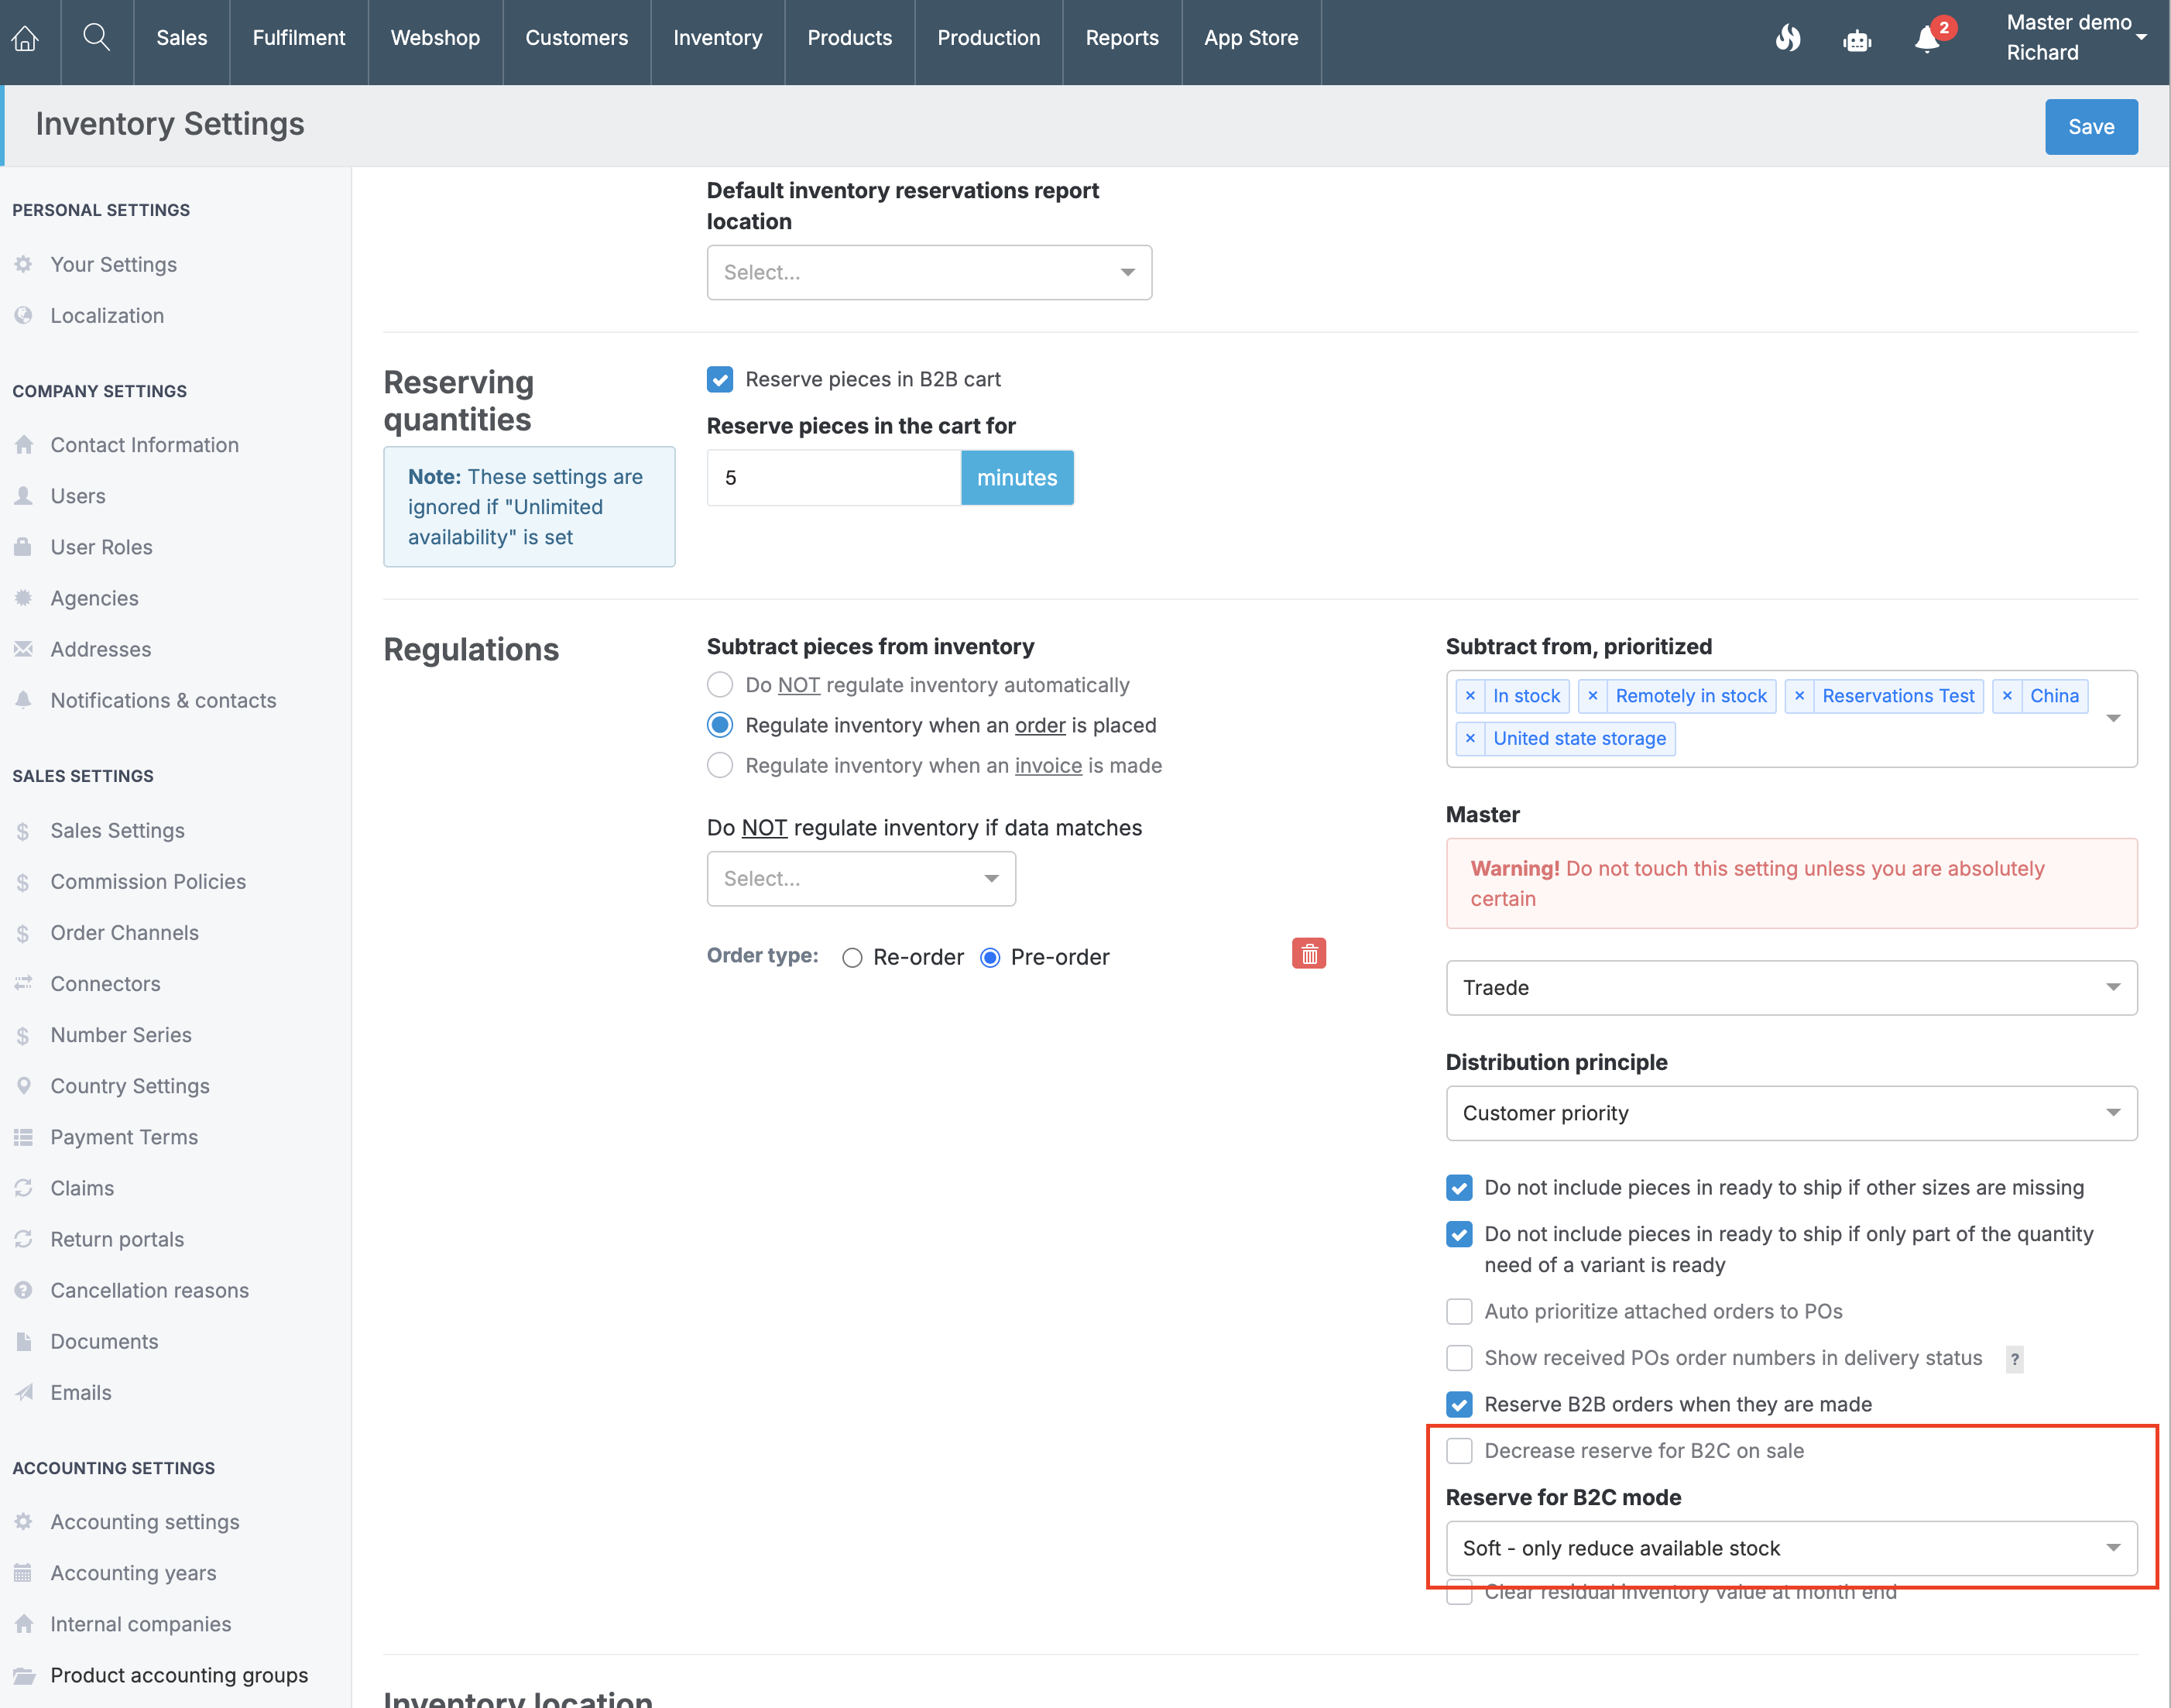The height and width of the screenshot is (1708, 2171).
Task: Toggle Reserve pieces in B2B cart checkbox
Action: 720,380
